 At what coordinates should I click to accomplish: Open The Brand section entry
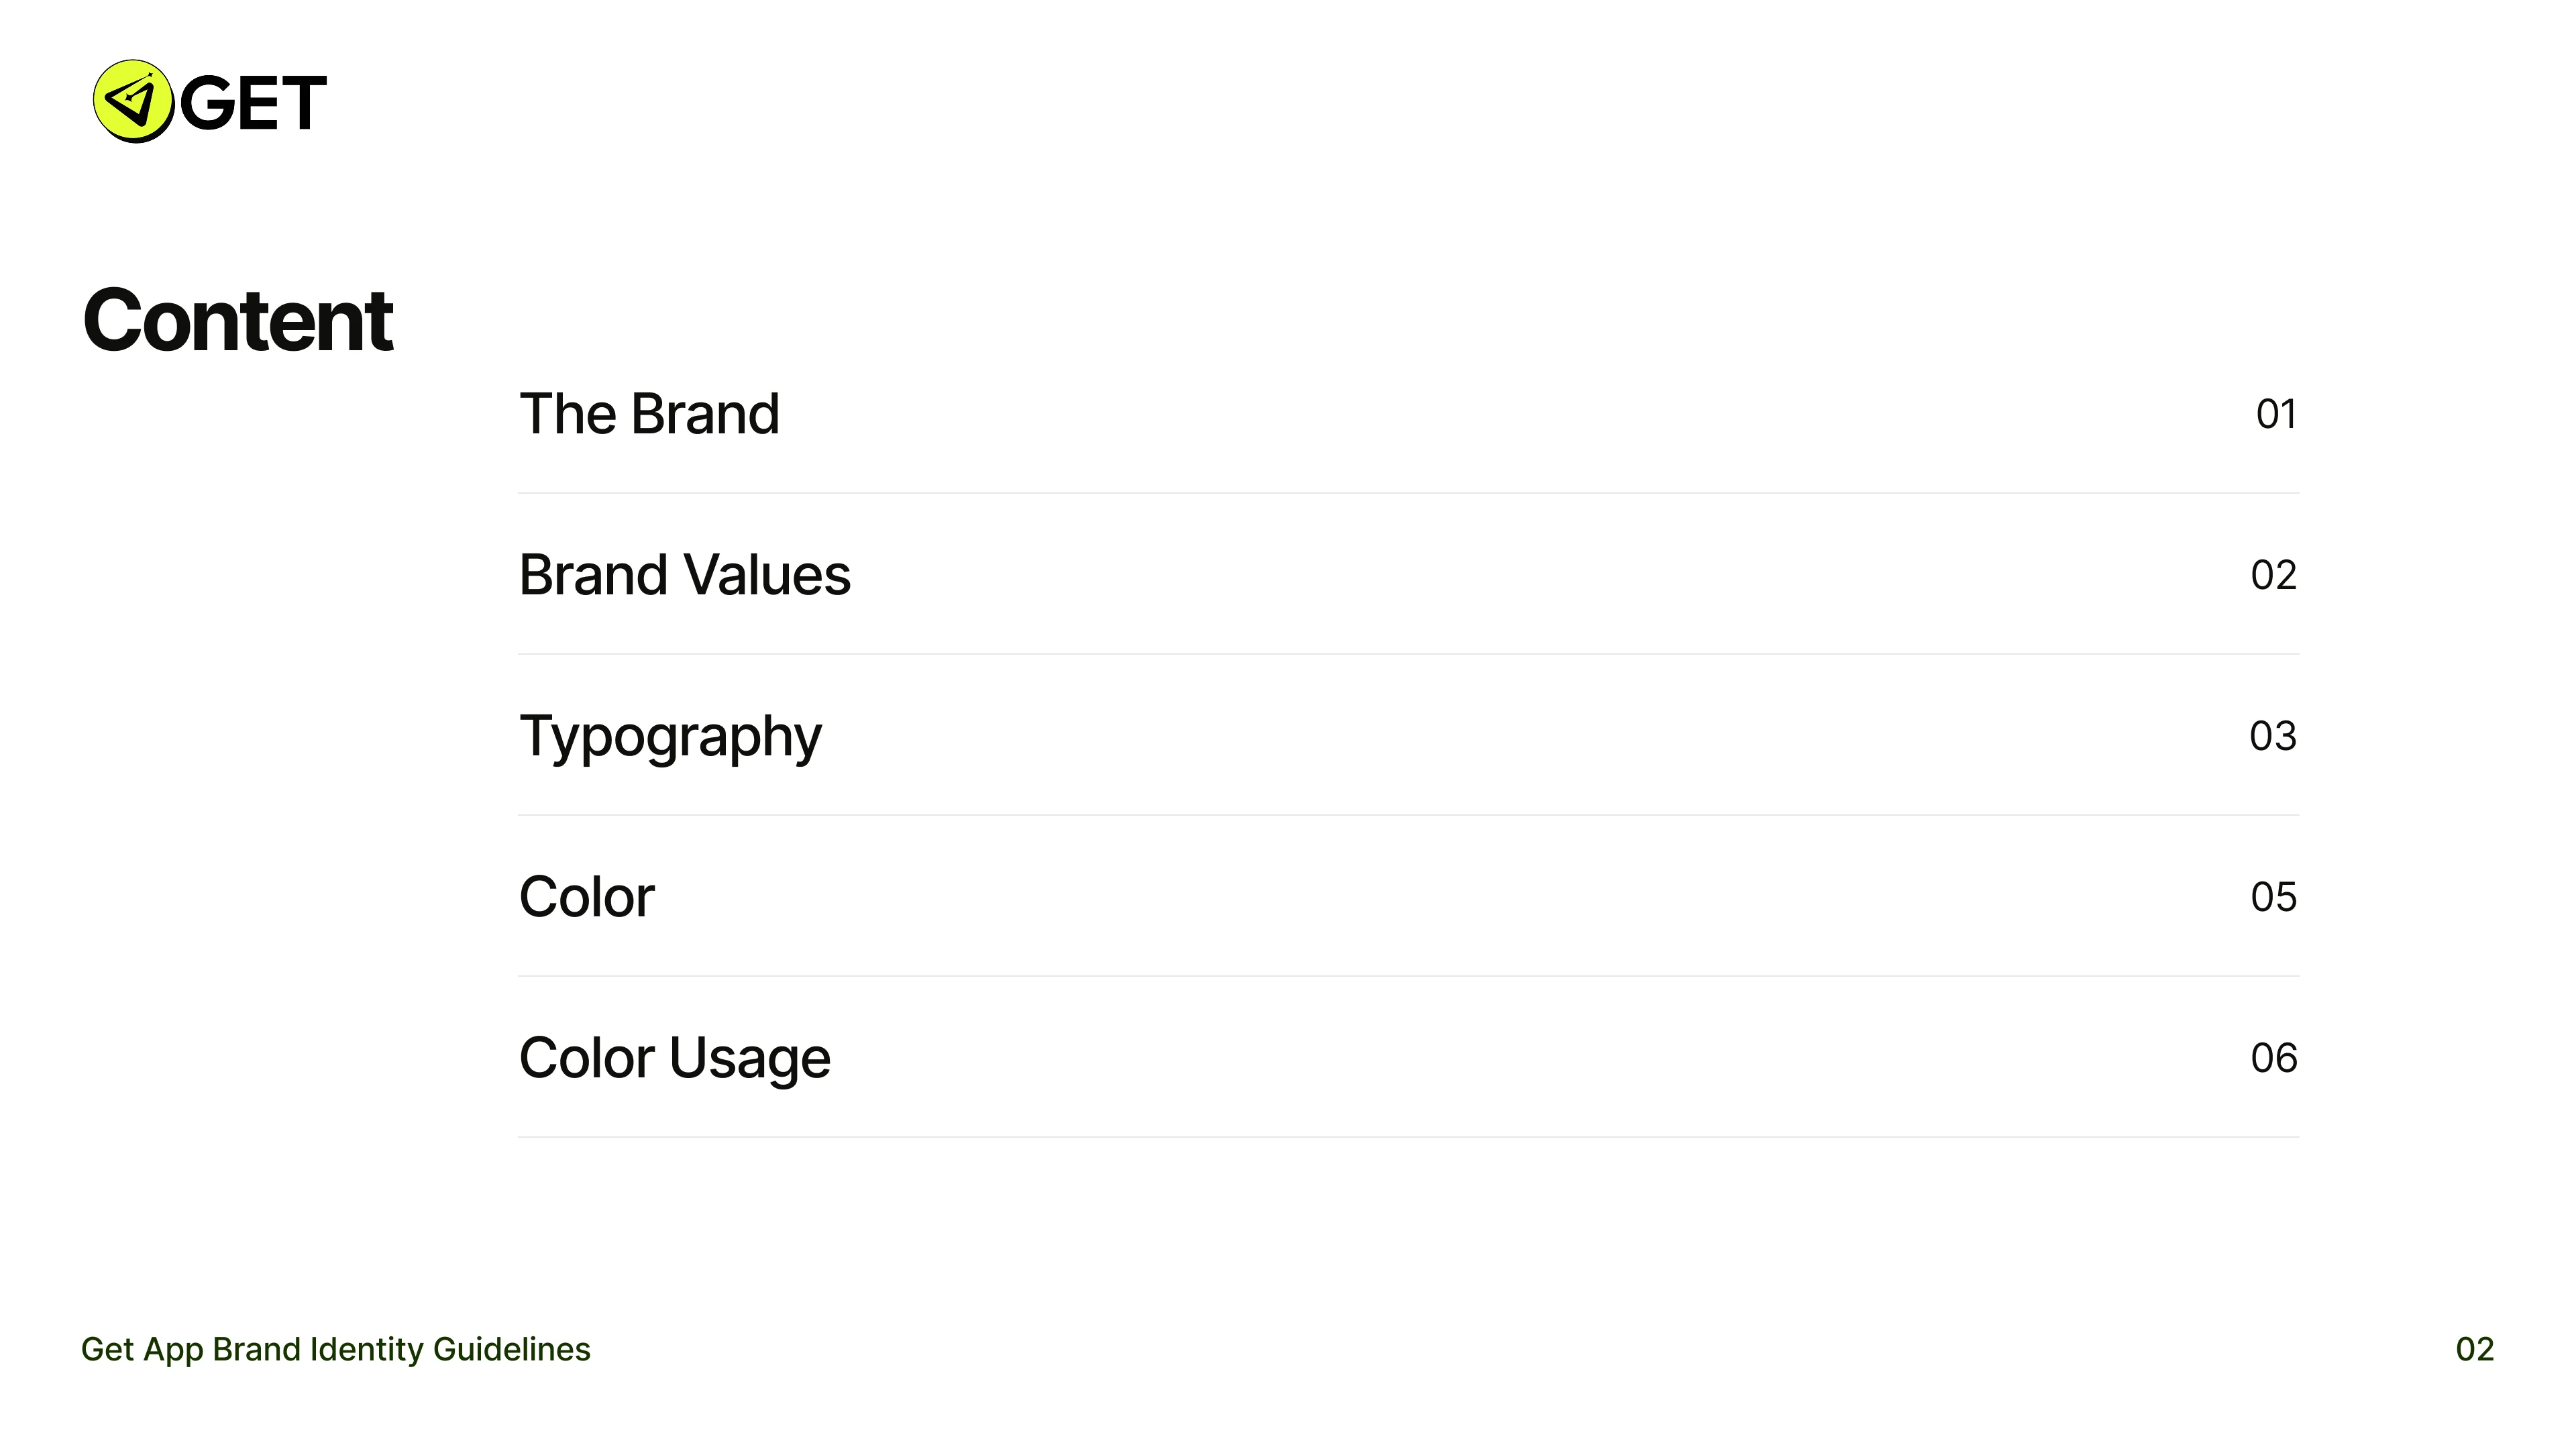click(x=649, y=414)
